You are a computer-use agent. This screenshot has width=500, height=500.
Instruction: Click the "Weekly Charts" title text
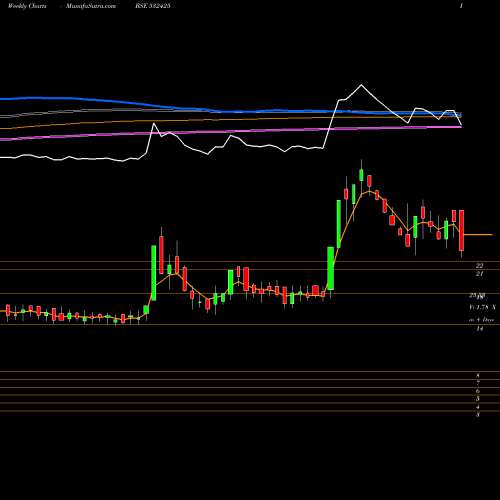pyautogui.click(x=27, y=6)
